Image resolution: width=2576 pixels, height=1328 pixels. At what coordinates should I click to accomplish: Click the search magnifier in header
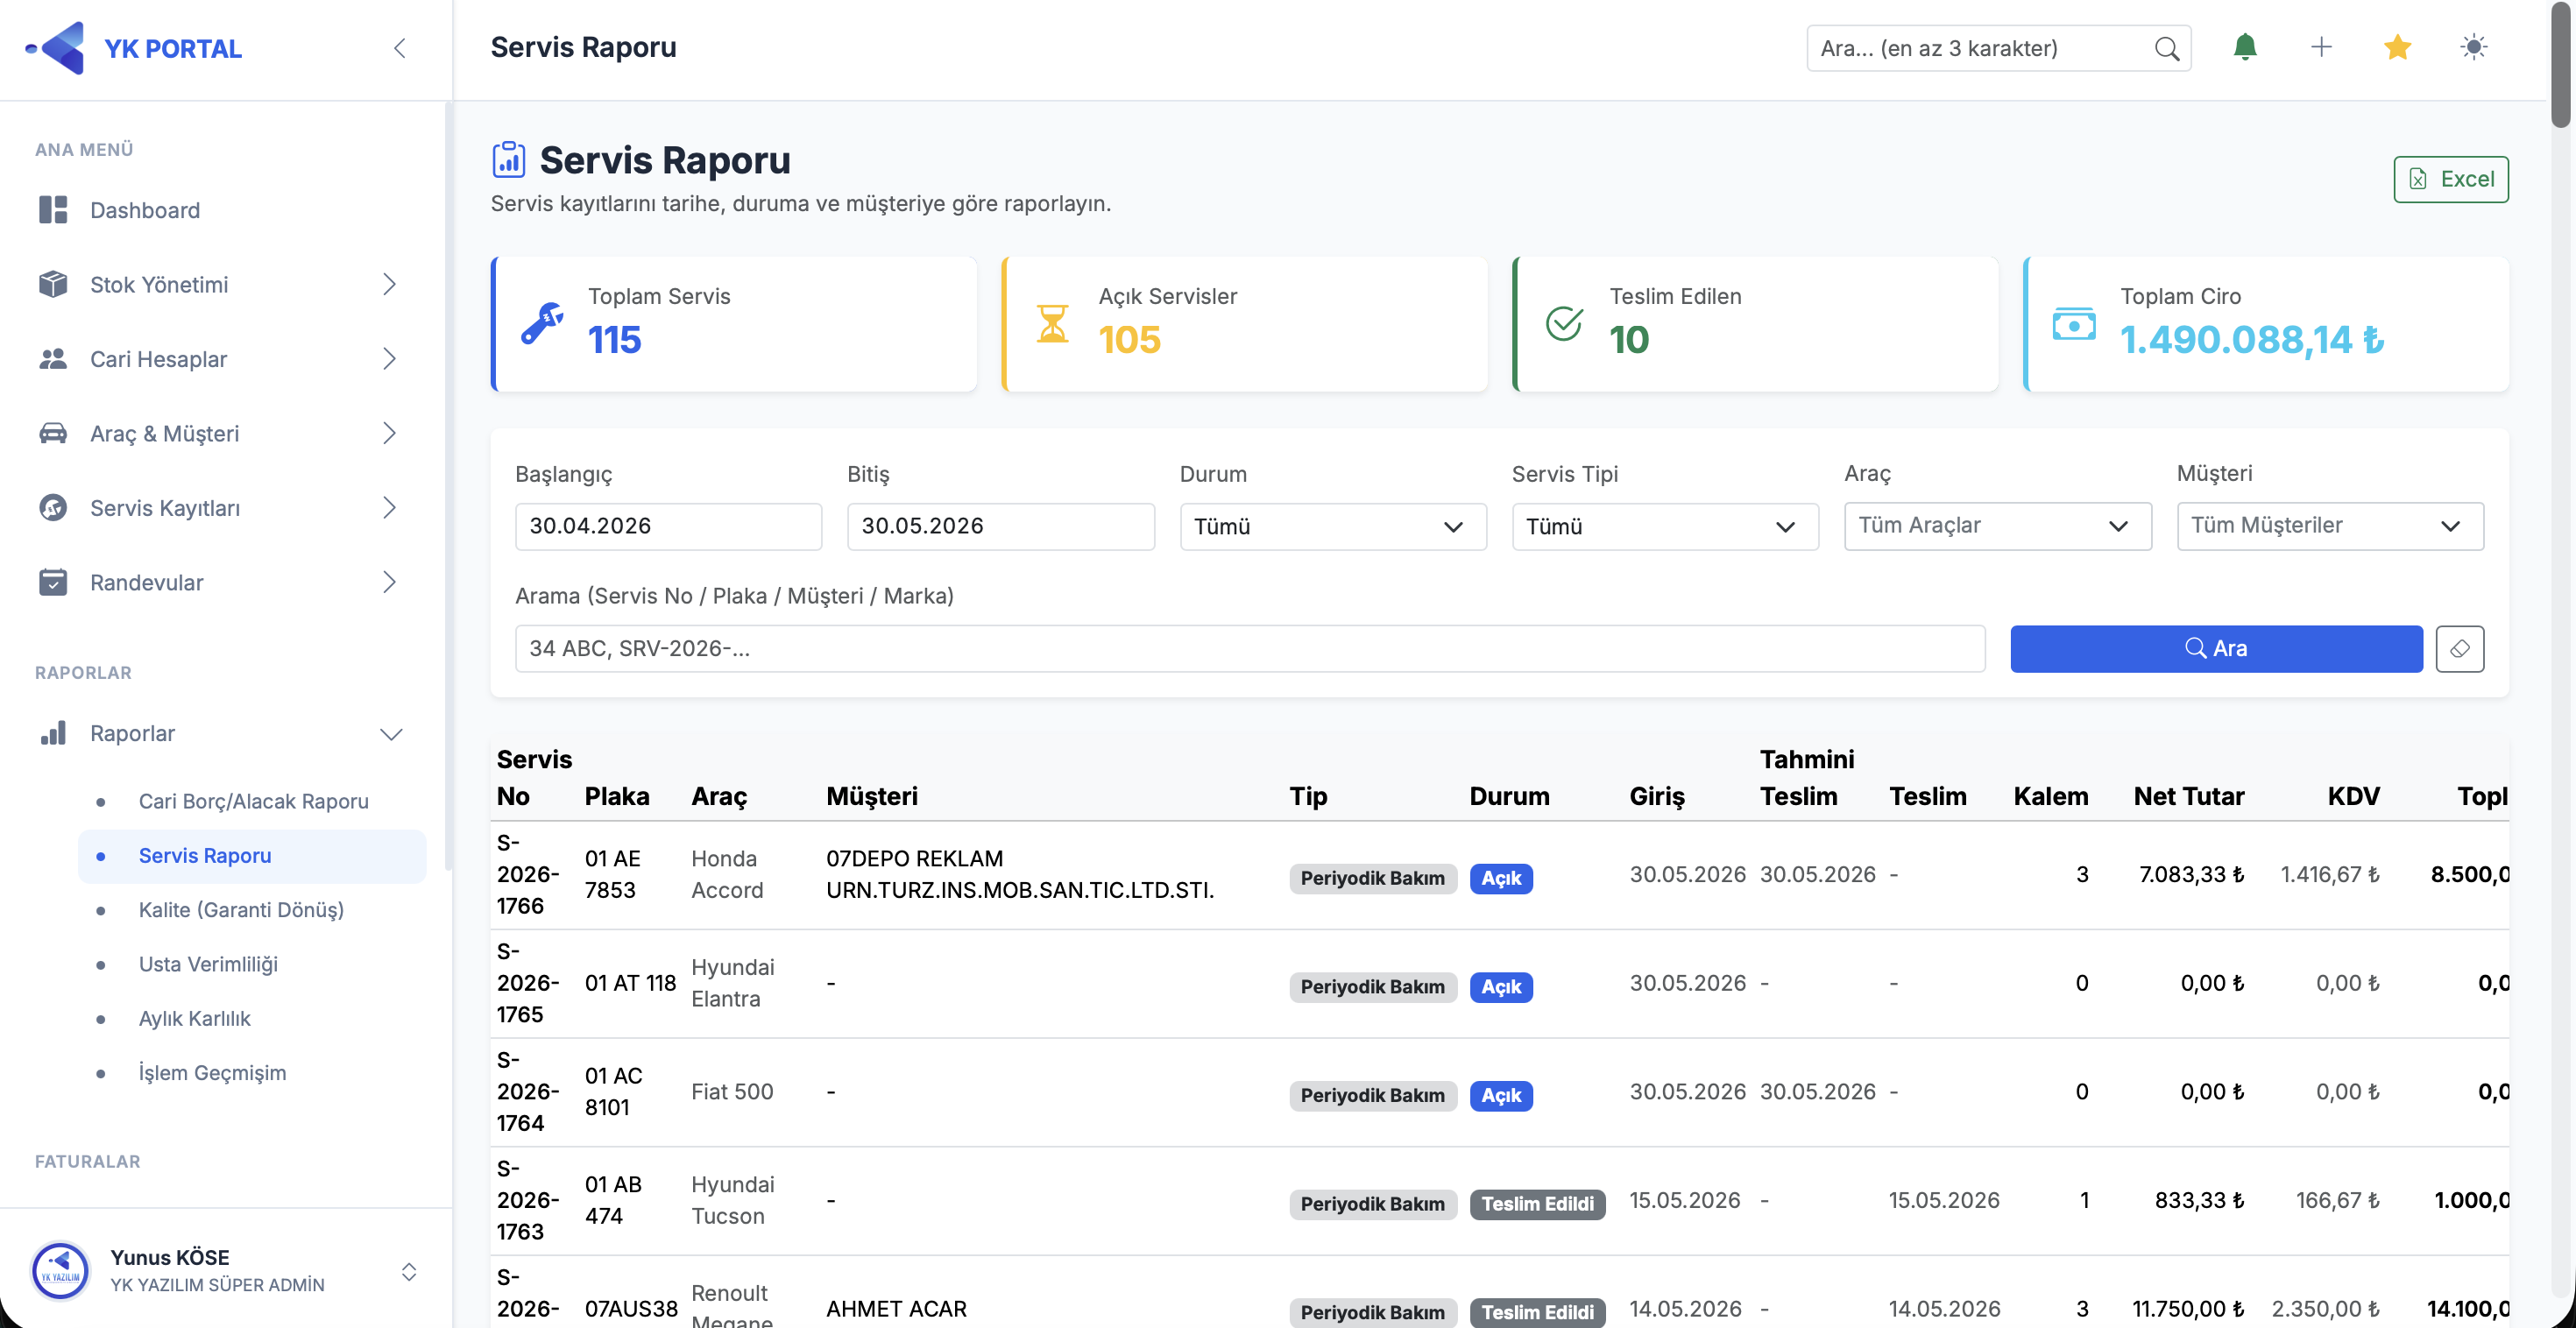2166,48
